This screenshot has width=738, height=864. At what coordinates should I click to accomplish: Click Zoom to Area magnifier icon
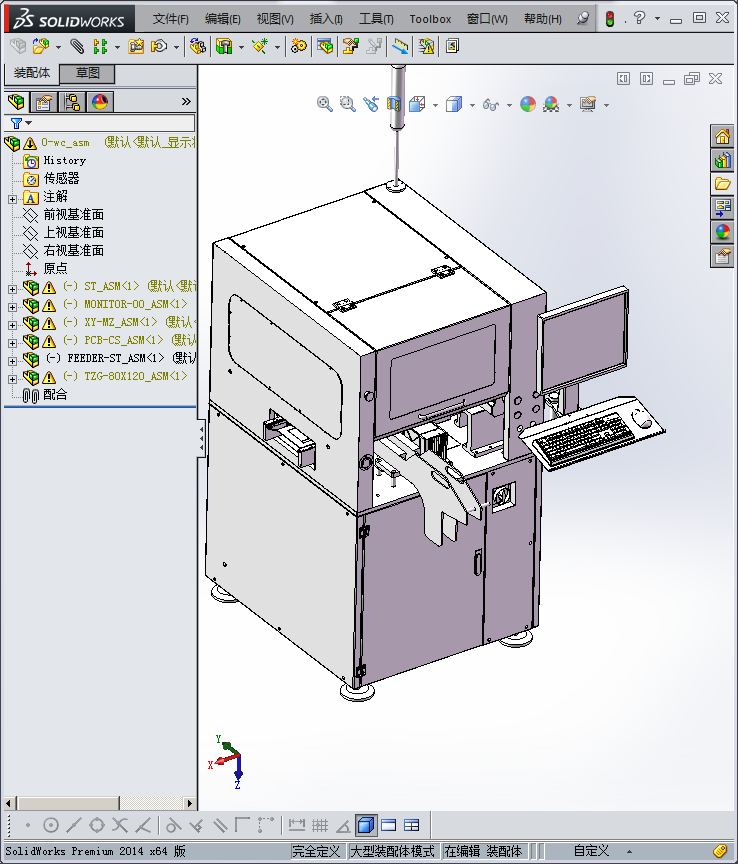click(x=348, y=104)
